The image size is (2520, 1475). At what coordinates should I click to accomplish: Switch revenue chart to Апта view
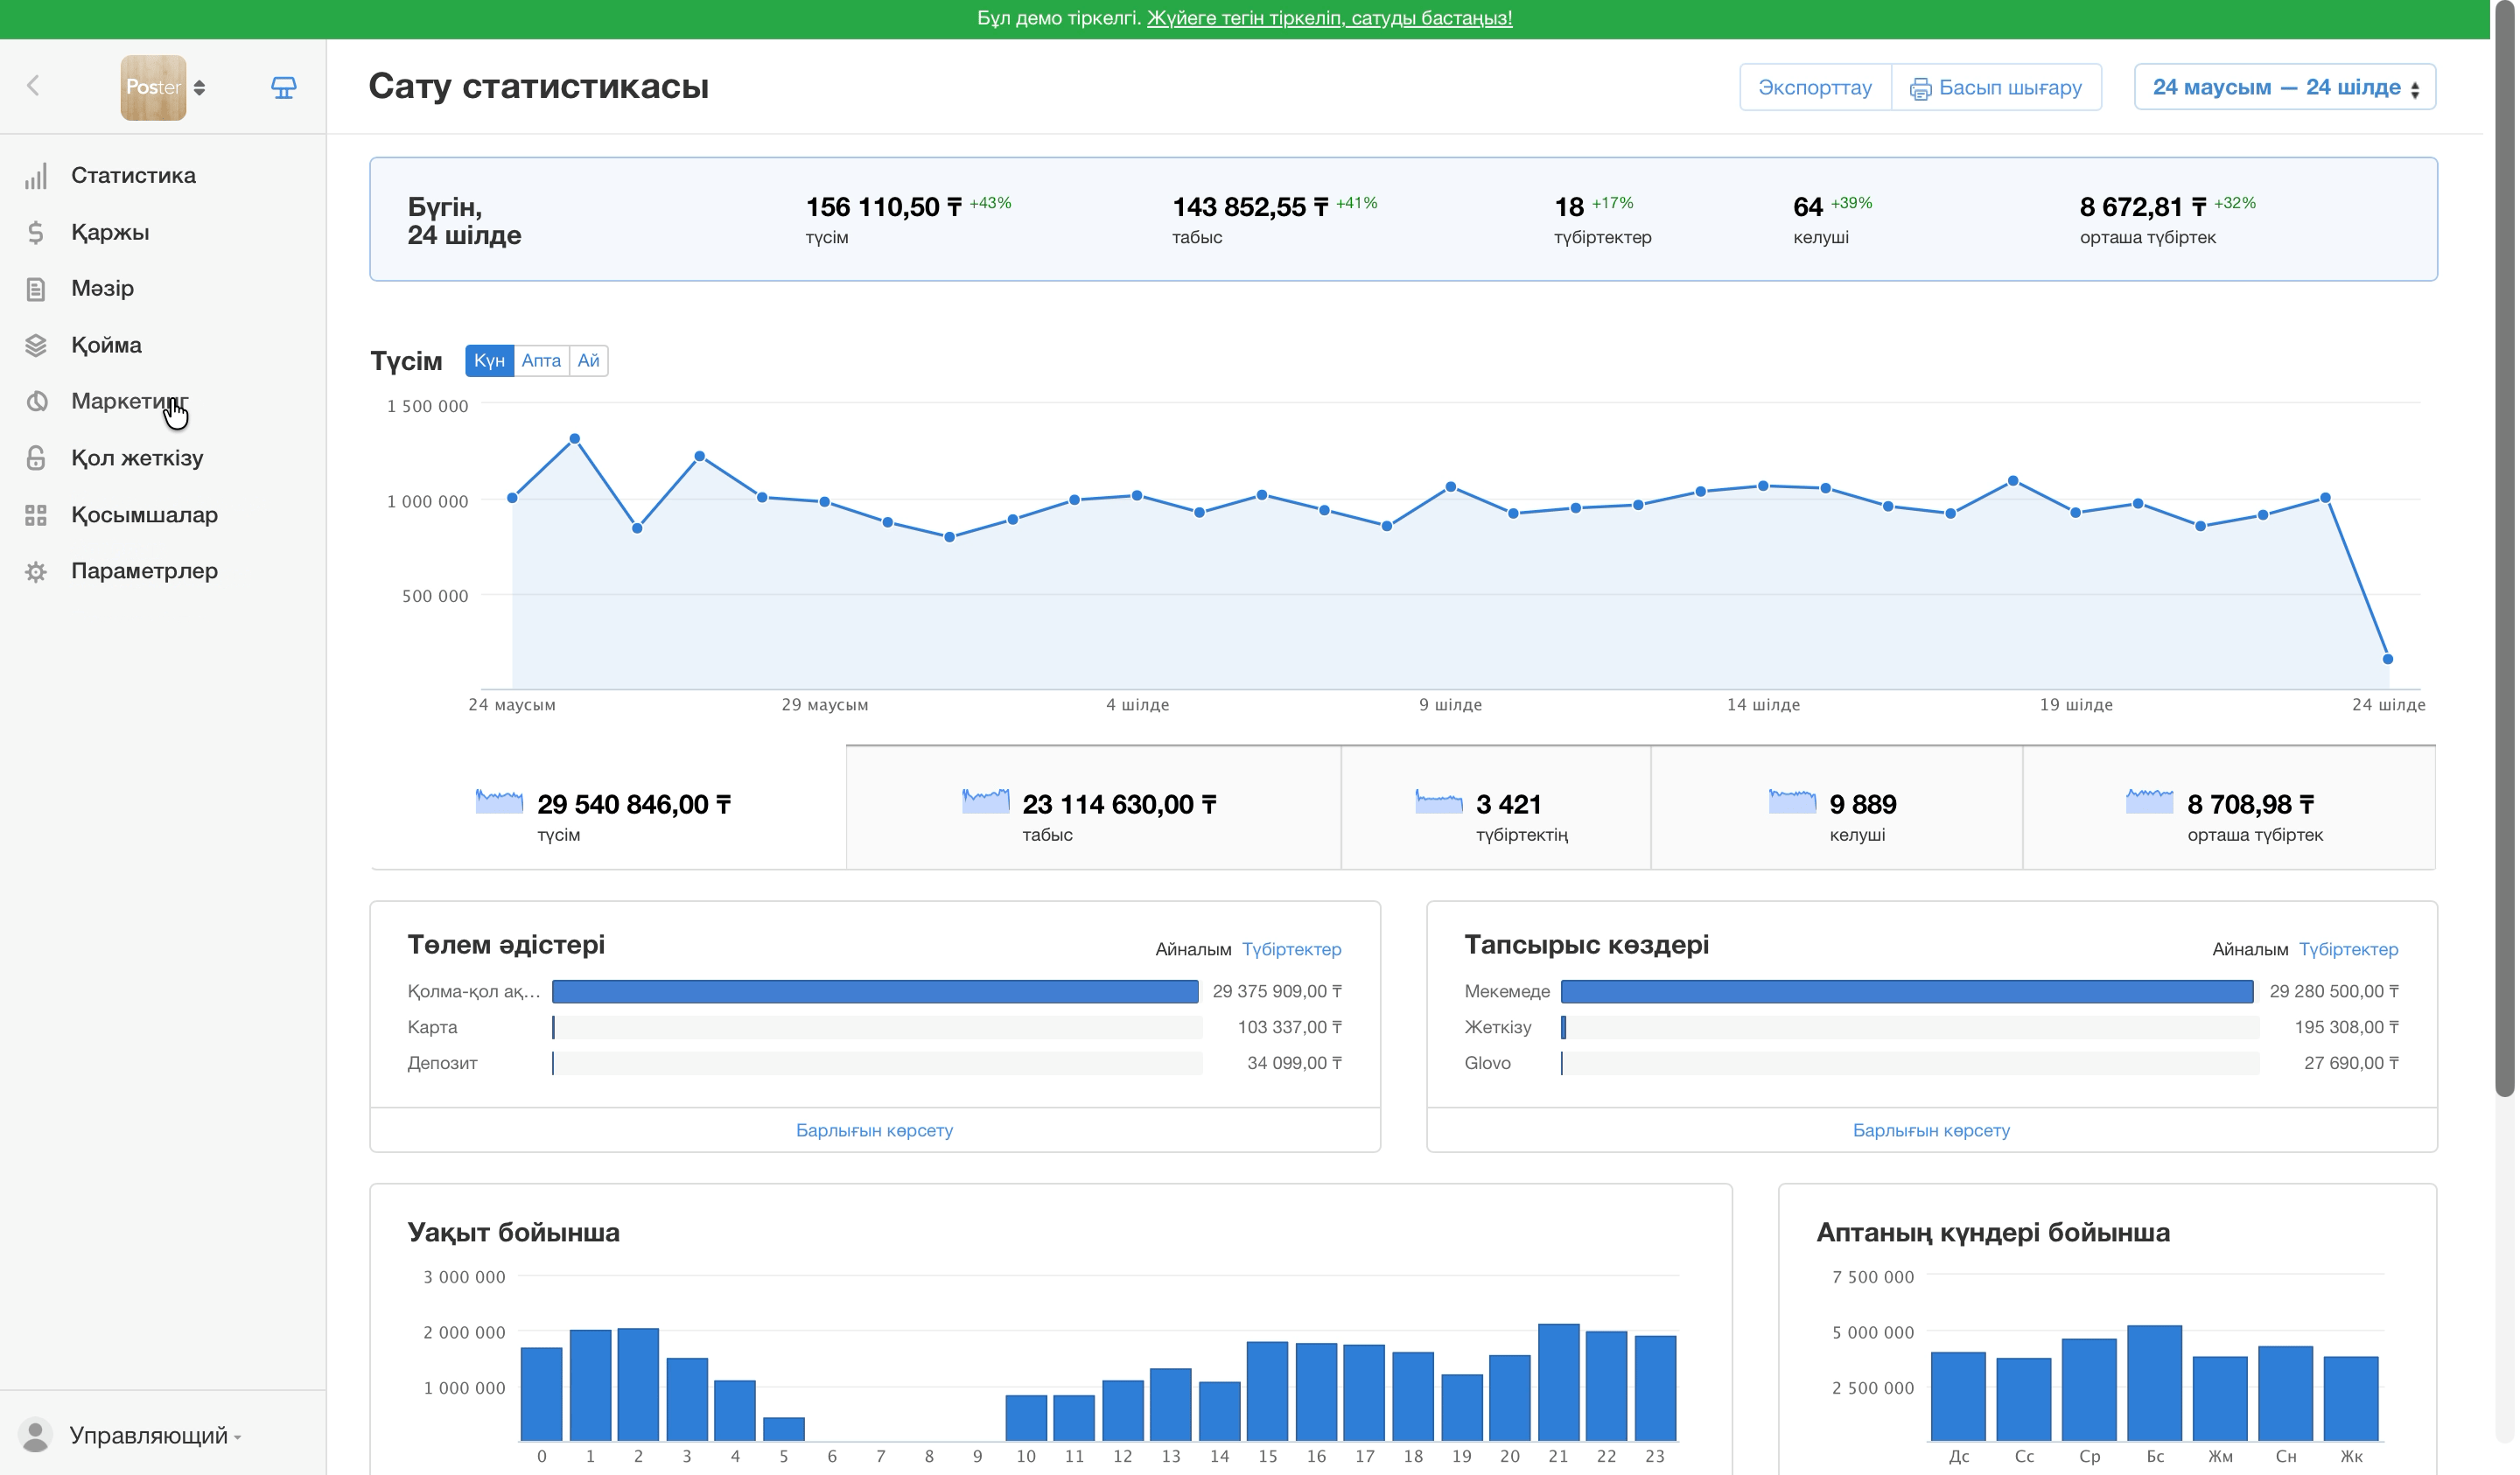(541, 361)
